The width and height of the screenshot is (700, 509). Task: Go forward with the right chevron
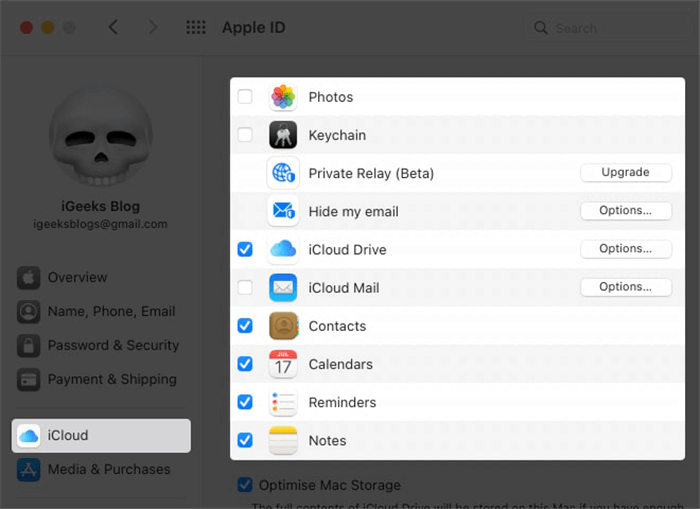click(x=153, y=27)
